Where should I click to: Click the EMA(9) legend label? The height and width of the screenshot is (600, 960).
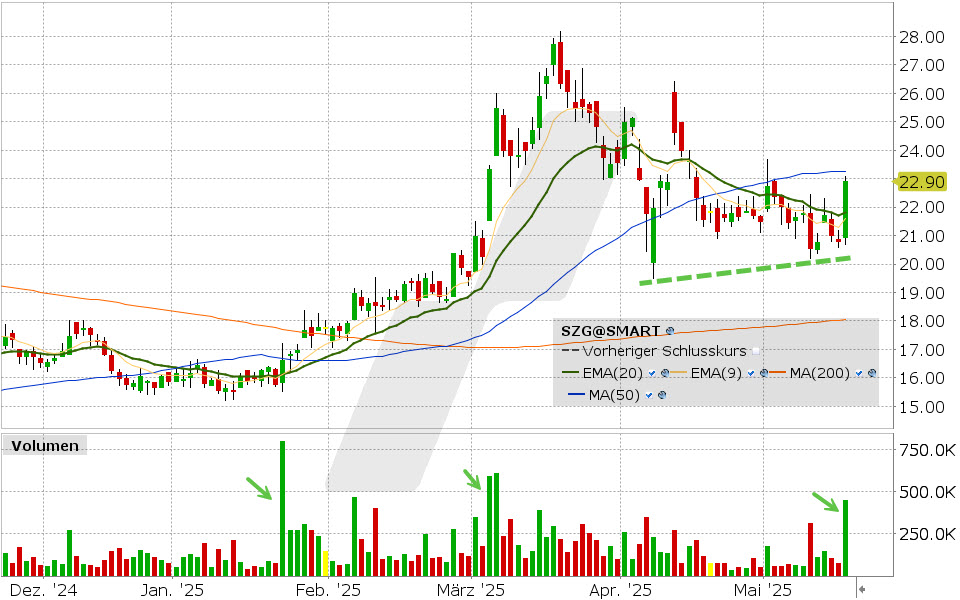[716, 373]
